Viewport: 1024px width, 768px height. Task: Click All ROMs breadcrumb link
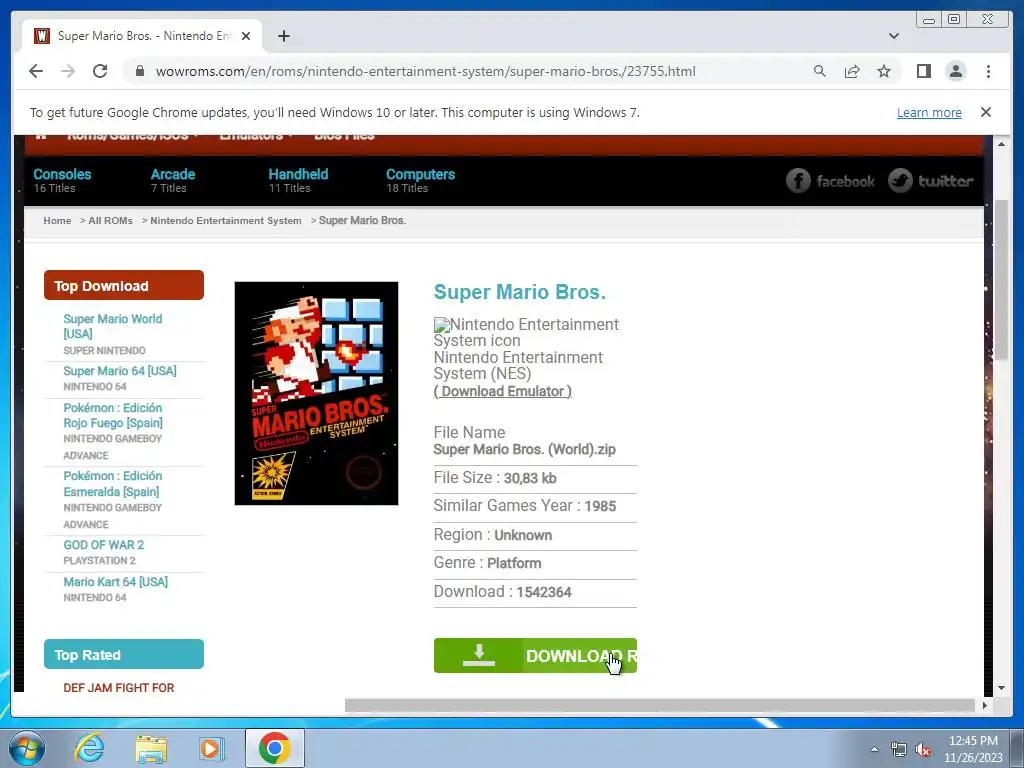click(110, 221)
